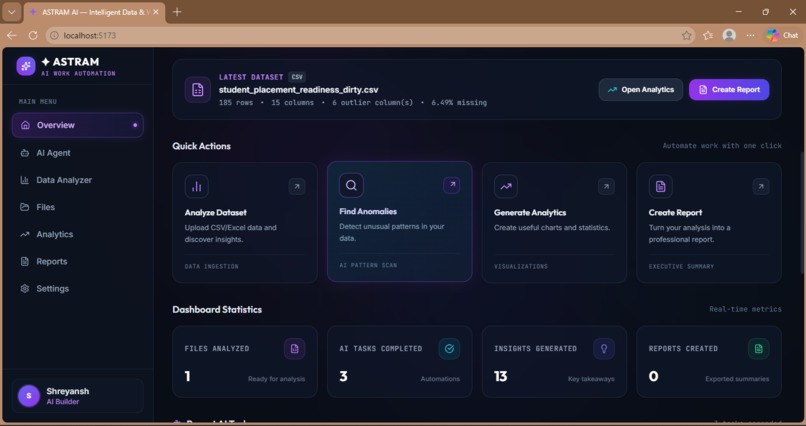Viewport: 806px width, 426px height.
Task: Click the CSV badge label
Action: point(297,77)
